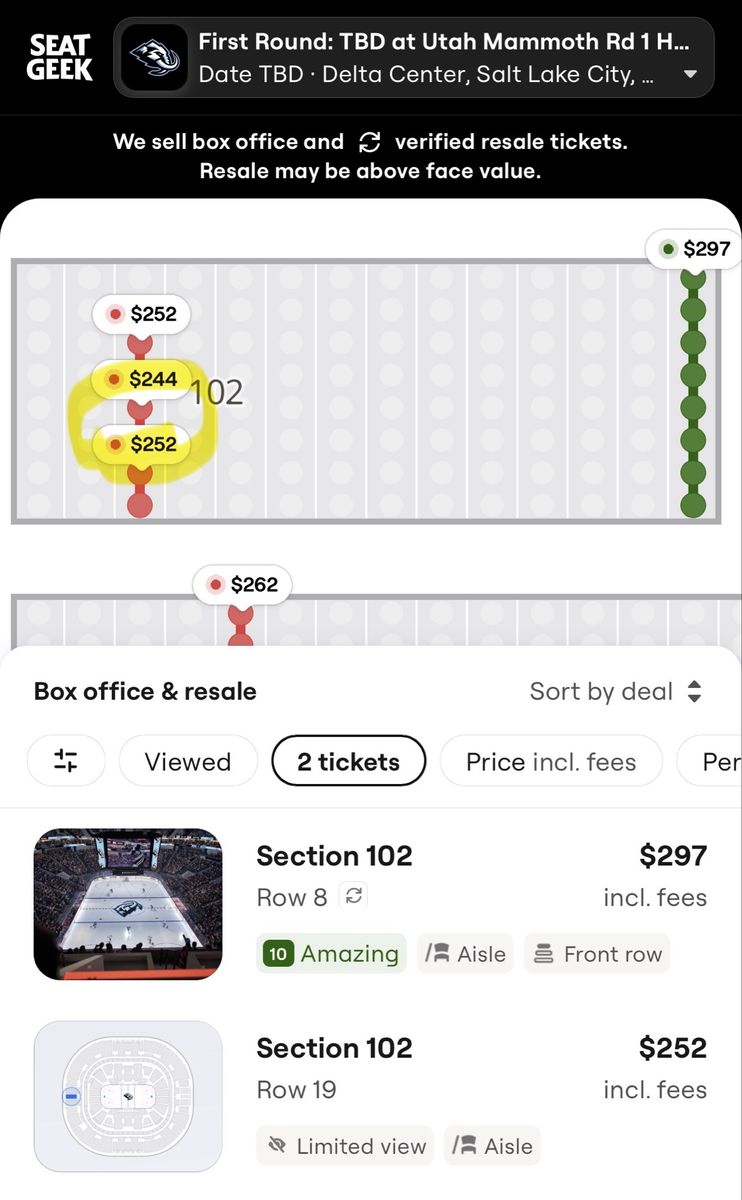Expand the event selector dropdown arrow
This screenshot has height=1200, width=742.
tap(690, 74)
